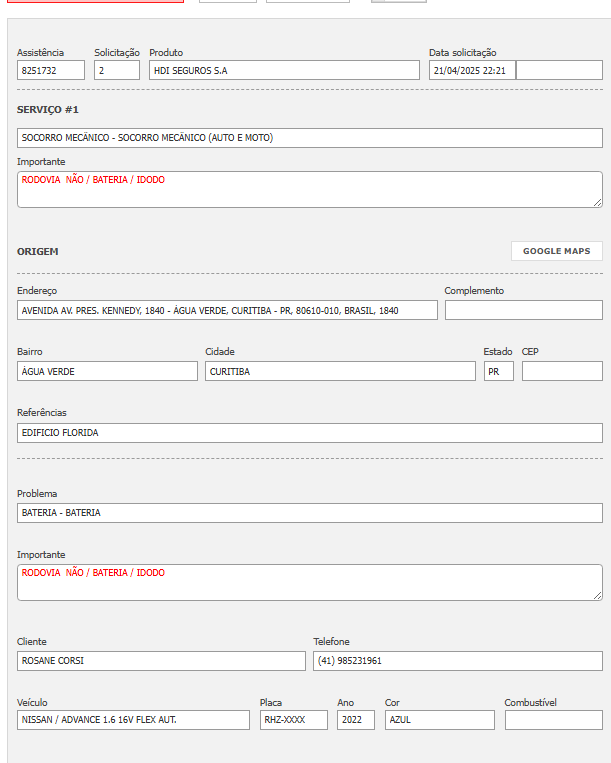Click the Estado field showing PR
This screenshot has height=763, width=611.
click(x=498, y=372)
